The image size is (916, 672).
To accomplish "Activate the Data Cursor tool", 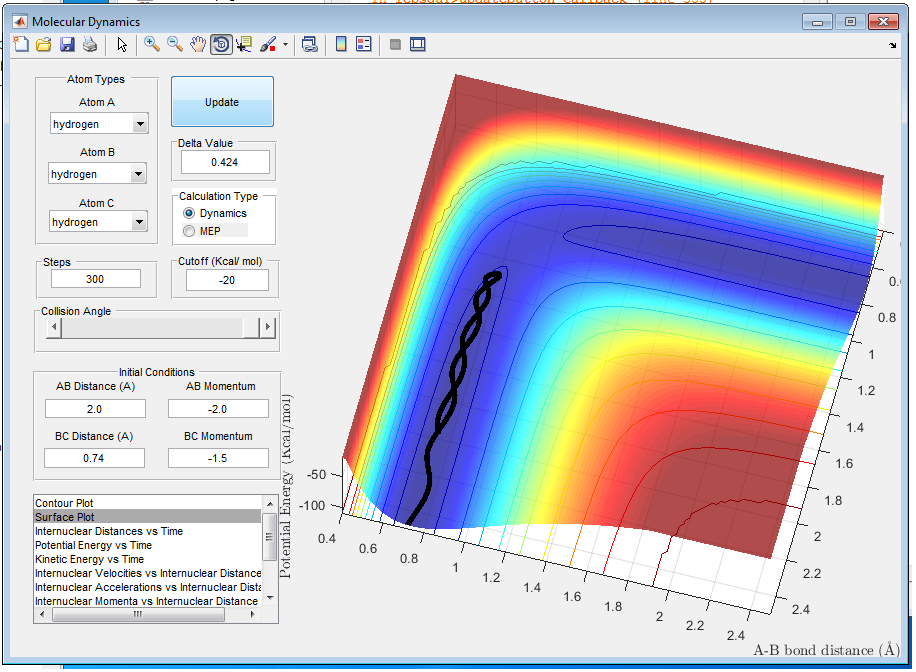I will click(x=245, y=44).
